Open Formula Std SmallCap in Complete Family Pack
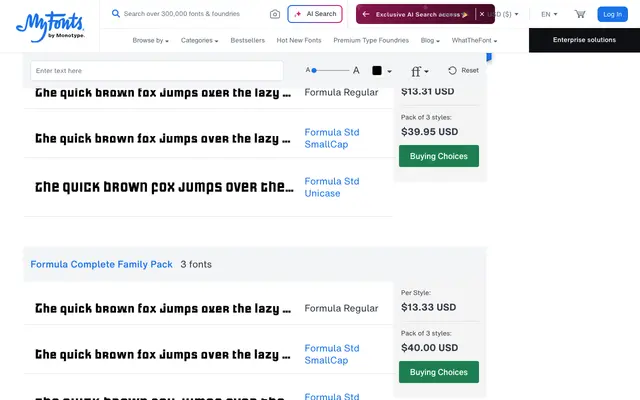The image size is (640, 400). click(x=332, y=354)
